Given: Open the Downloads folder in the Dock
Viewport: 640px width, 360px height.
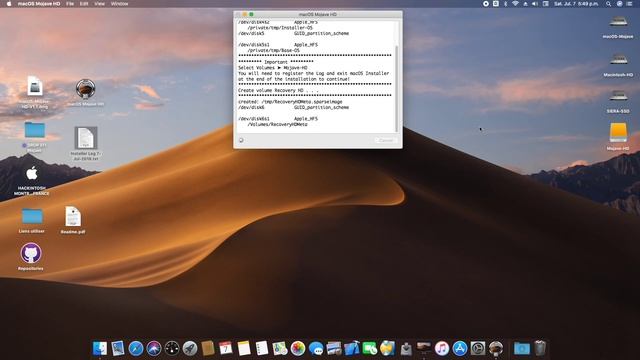Looking at the screenshot, I should tap(521, 348).
